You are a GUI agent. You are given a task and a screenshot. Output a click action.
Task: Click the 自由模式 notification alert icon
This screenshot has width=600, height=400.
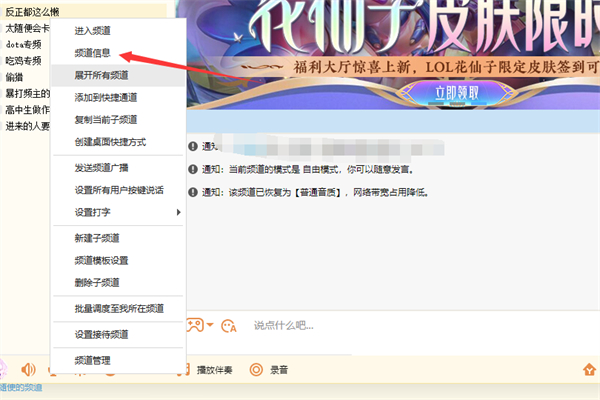click(x=193, y=170)
